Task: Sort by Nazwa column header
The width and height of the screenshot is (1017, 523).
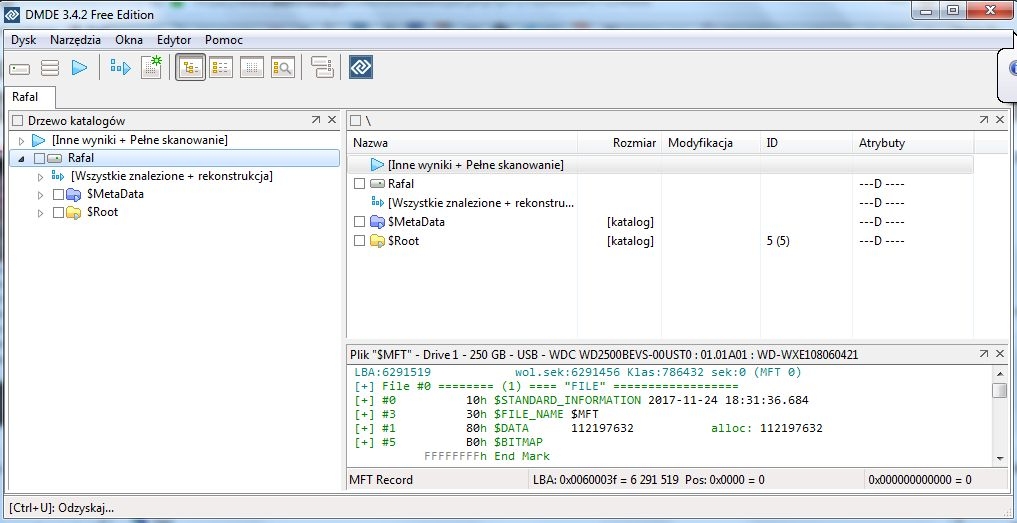Action: click(x=462, y=143)
